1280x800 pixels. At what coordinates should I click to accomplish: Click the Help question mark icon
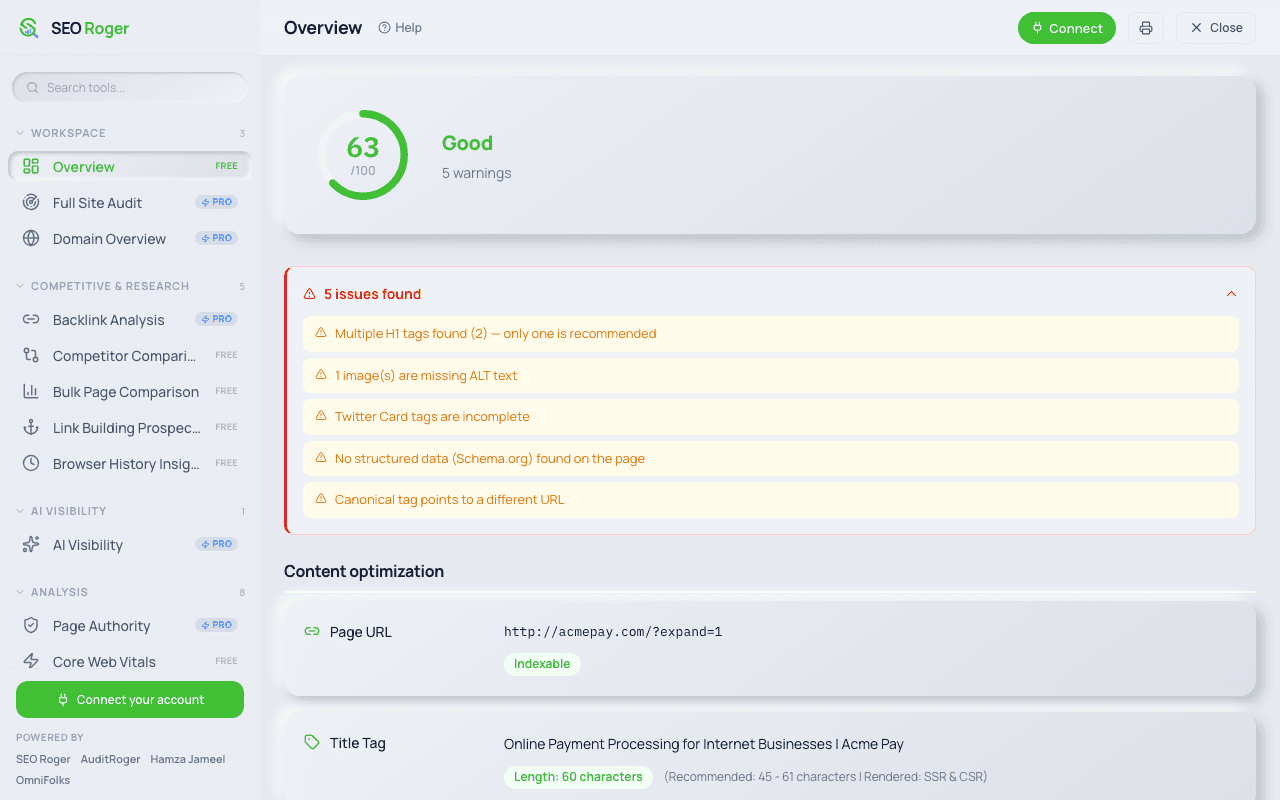pos(384,28)
